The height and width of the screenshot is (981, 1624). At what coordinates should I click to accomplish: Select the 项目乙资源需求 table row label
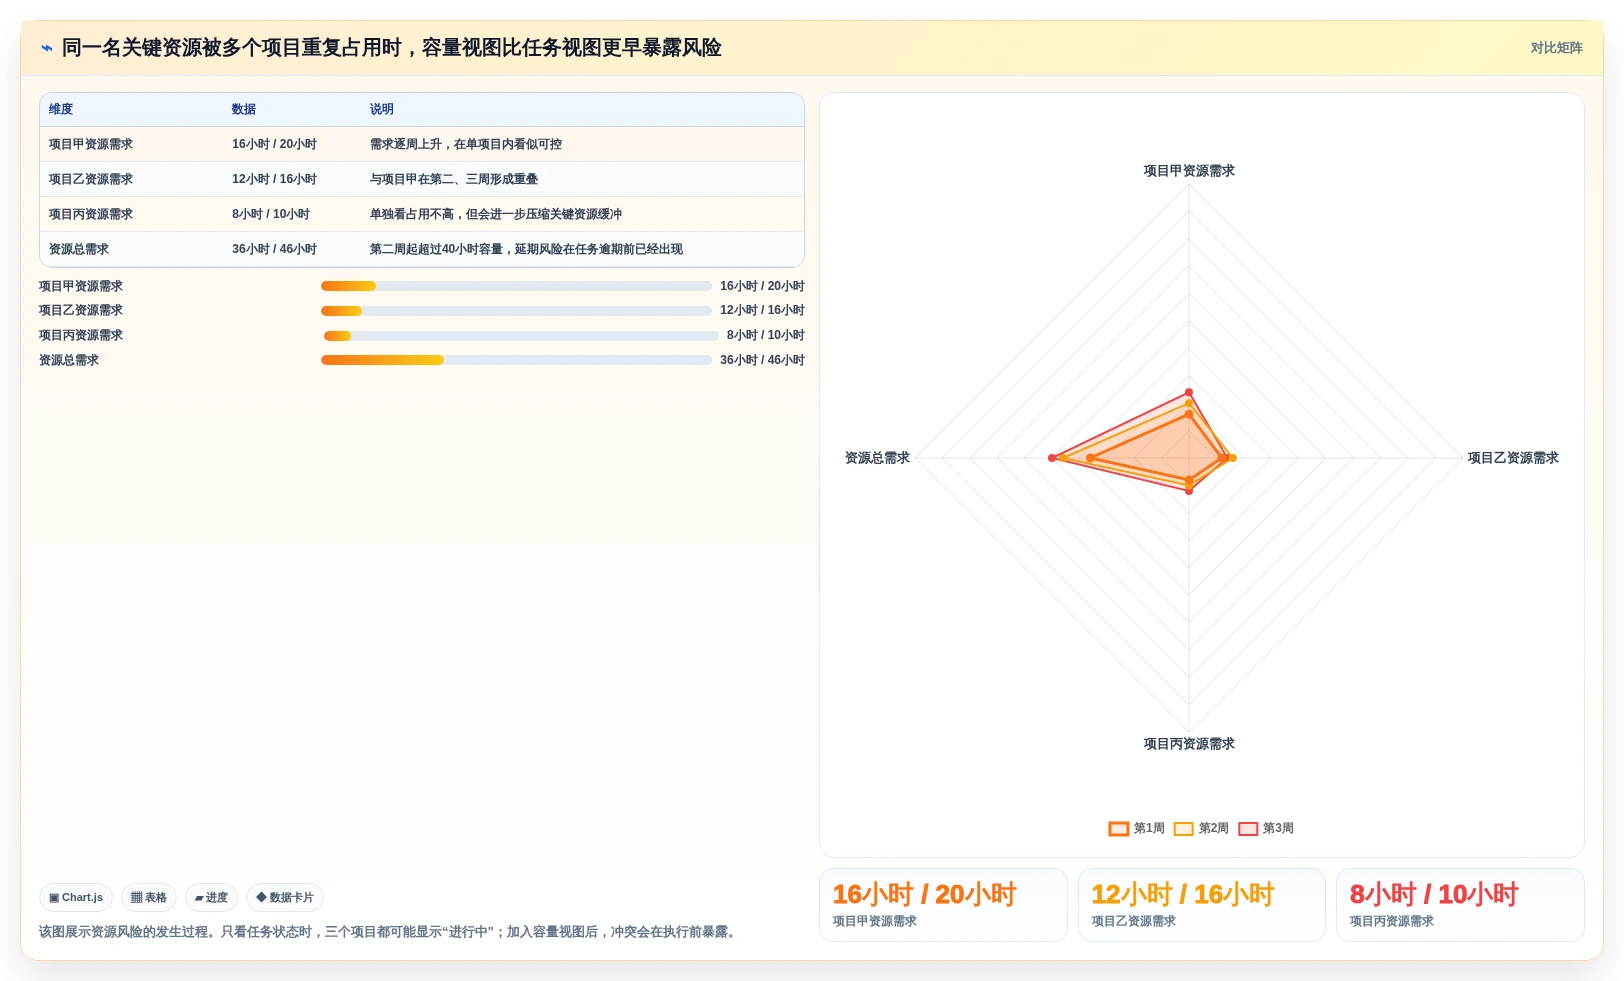coord(91,179)
